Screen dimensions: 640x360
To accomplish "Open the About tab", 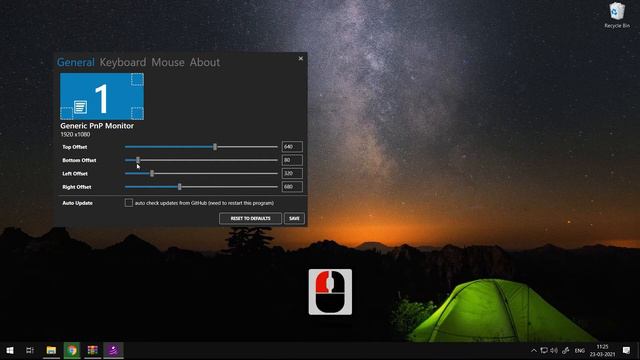I will [x=205, y=62].
